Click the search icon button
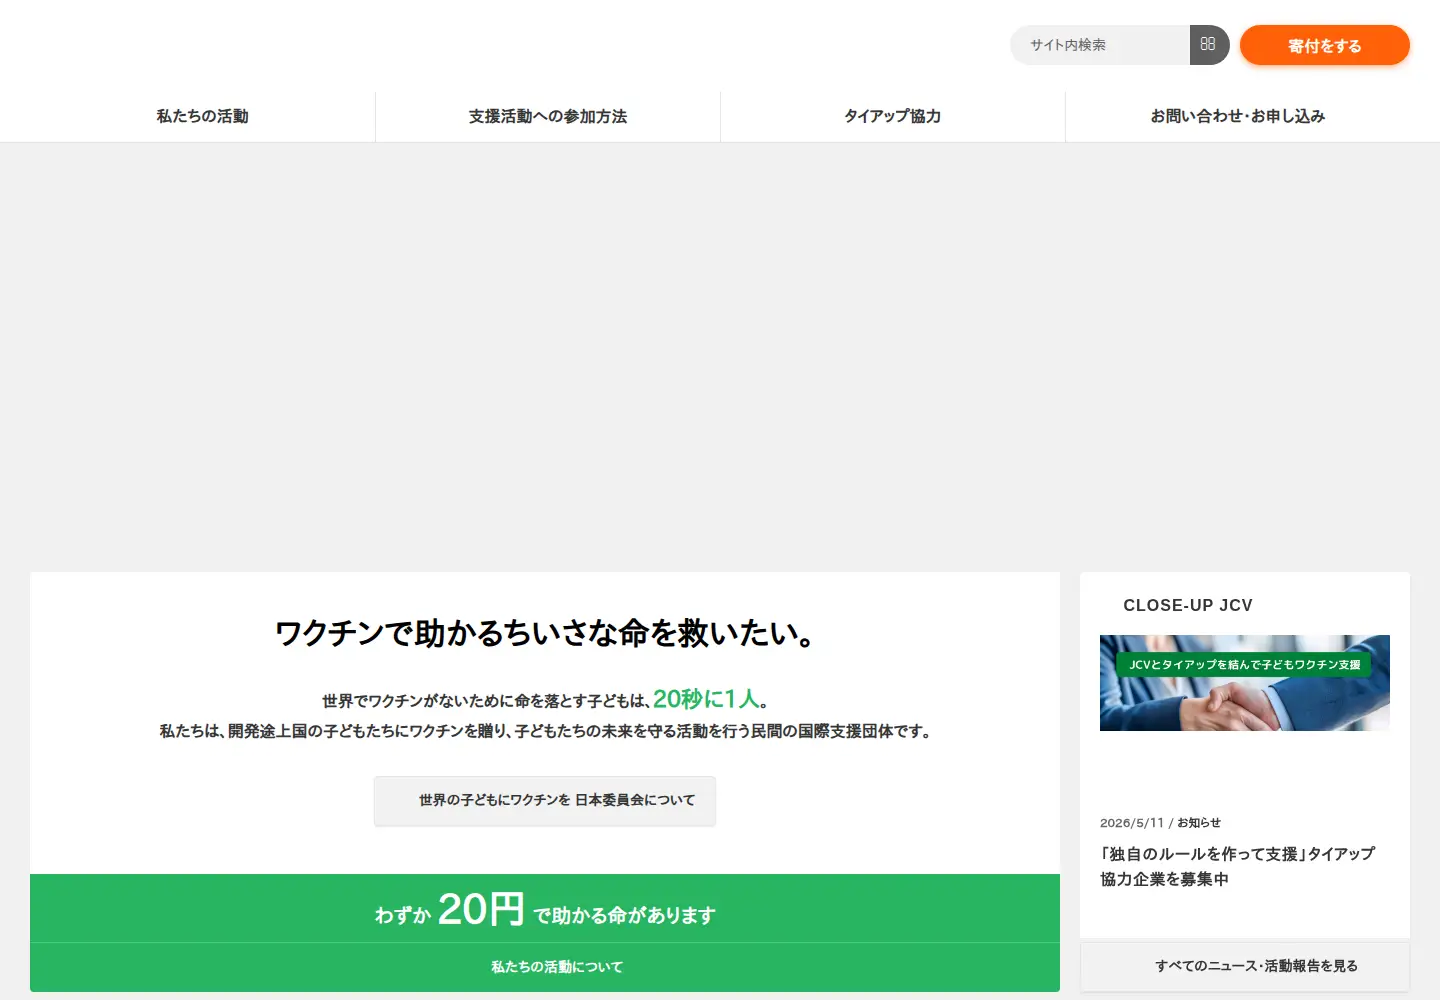This screenshot has height=1000, width=1440. tap(1209, 45)
